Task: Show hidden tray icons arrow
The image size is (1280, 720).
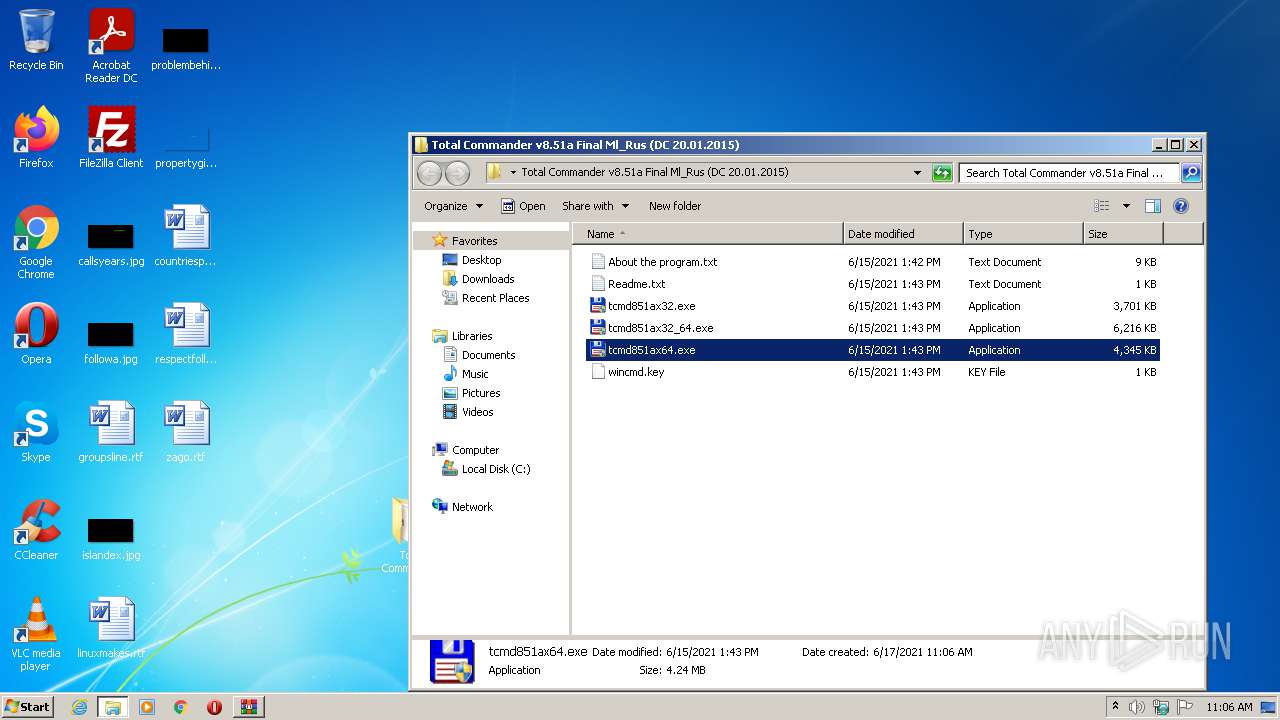Action: tap(1115, 707)
